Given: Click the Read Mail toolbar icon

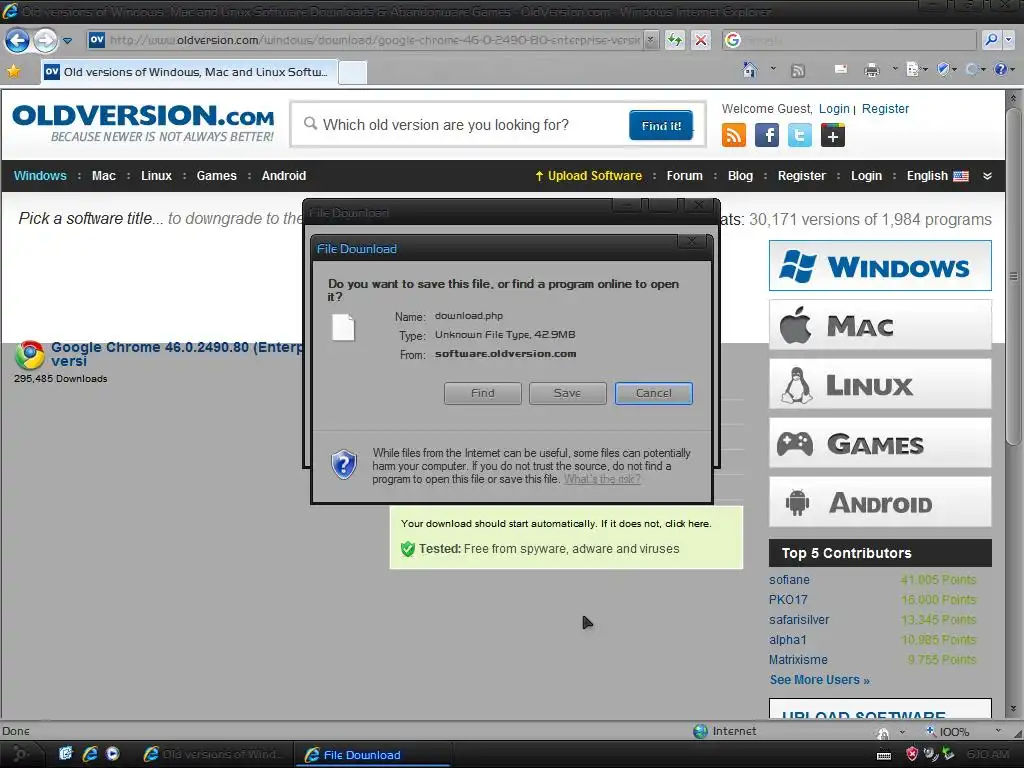Looking at the screenshot, I should 840,69.
